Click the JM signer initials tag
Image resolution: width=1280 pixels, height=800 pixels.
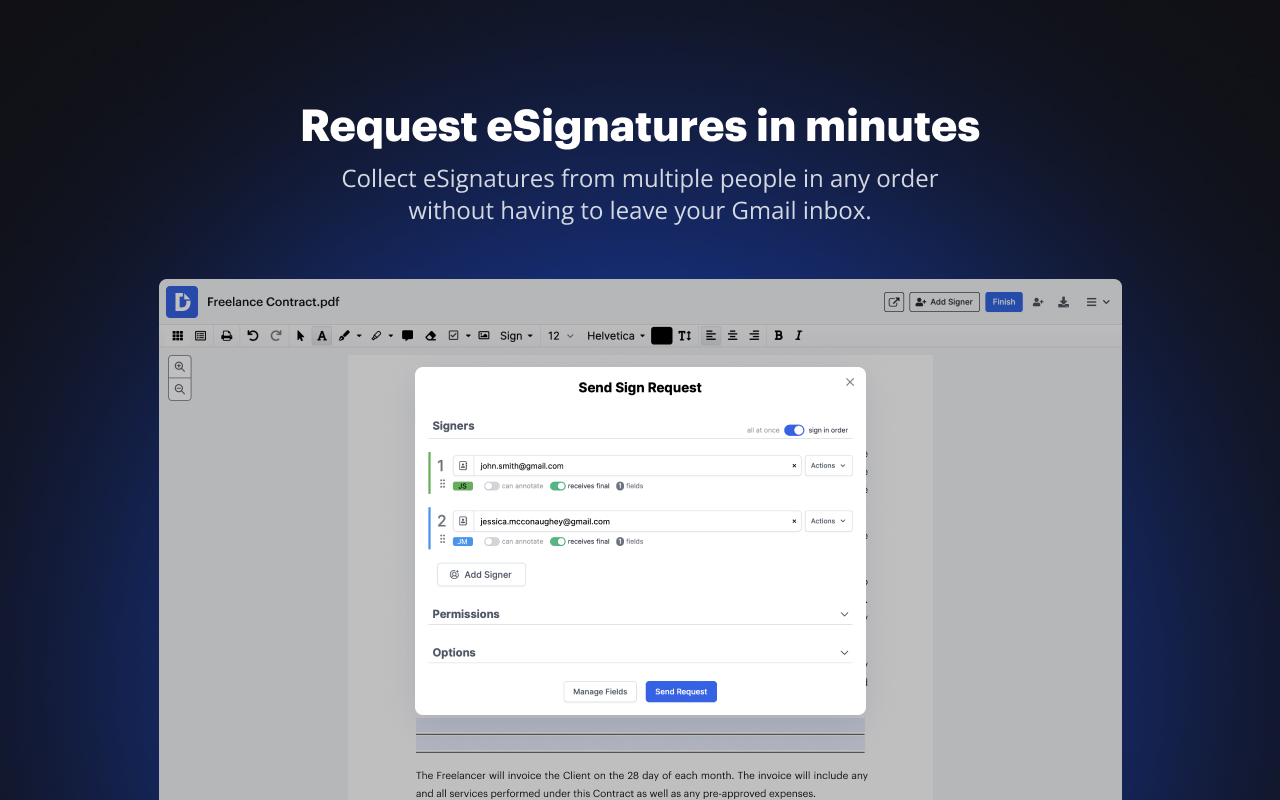[463, 541]
